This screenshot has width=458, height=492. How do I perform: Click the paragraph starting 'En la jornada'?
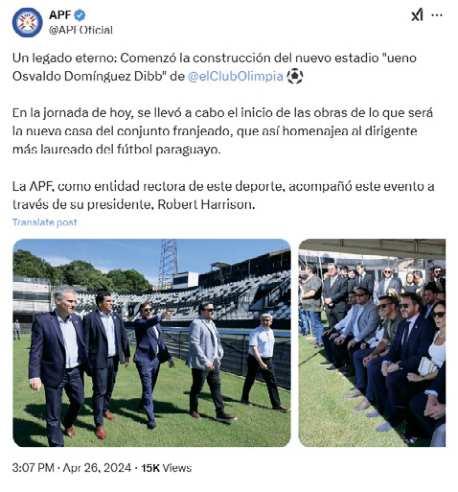(x=222, y=131)
